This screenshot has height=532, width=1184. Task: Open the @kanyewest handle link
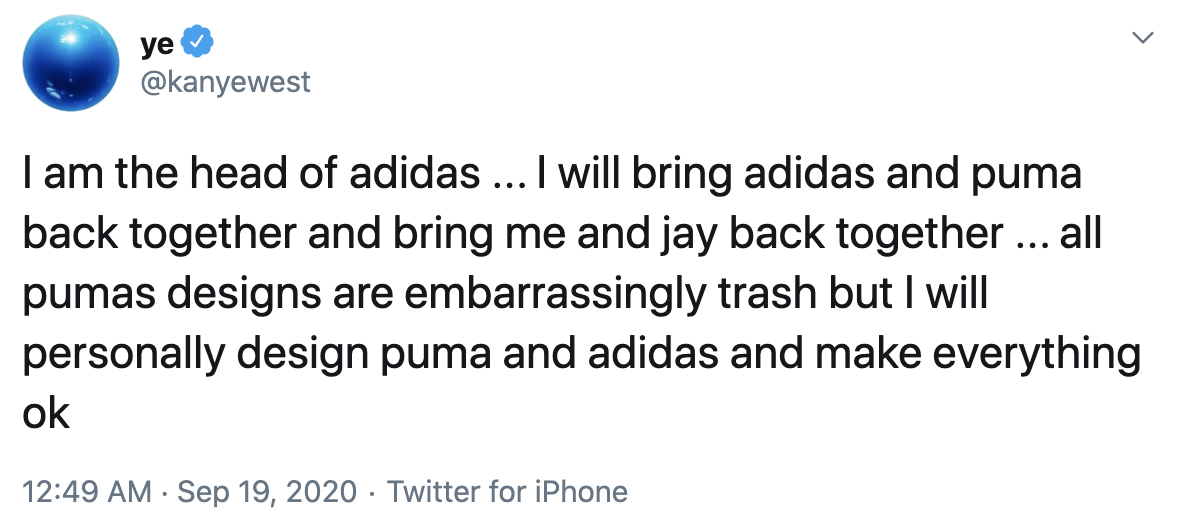pyautogui.click(x=225, y=81)
